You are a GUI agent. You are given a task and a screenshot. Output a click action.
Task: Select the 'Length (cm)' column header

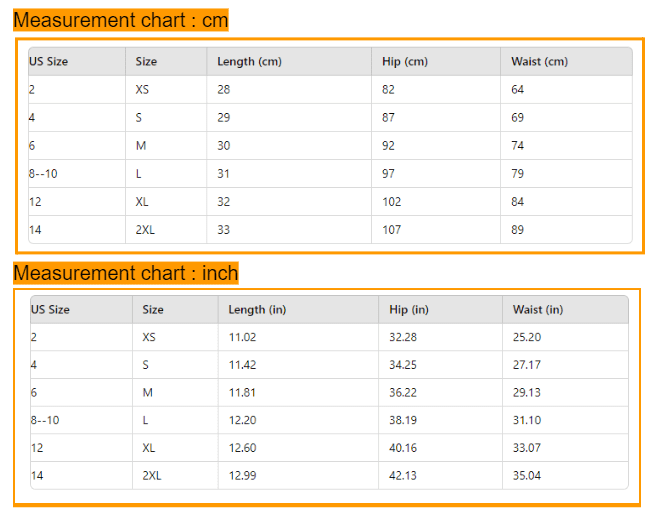(x=249, y=62)
